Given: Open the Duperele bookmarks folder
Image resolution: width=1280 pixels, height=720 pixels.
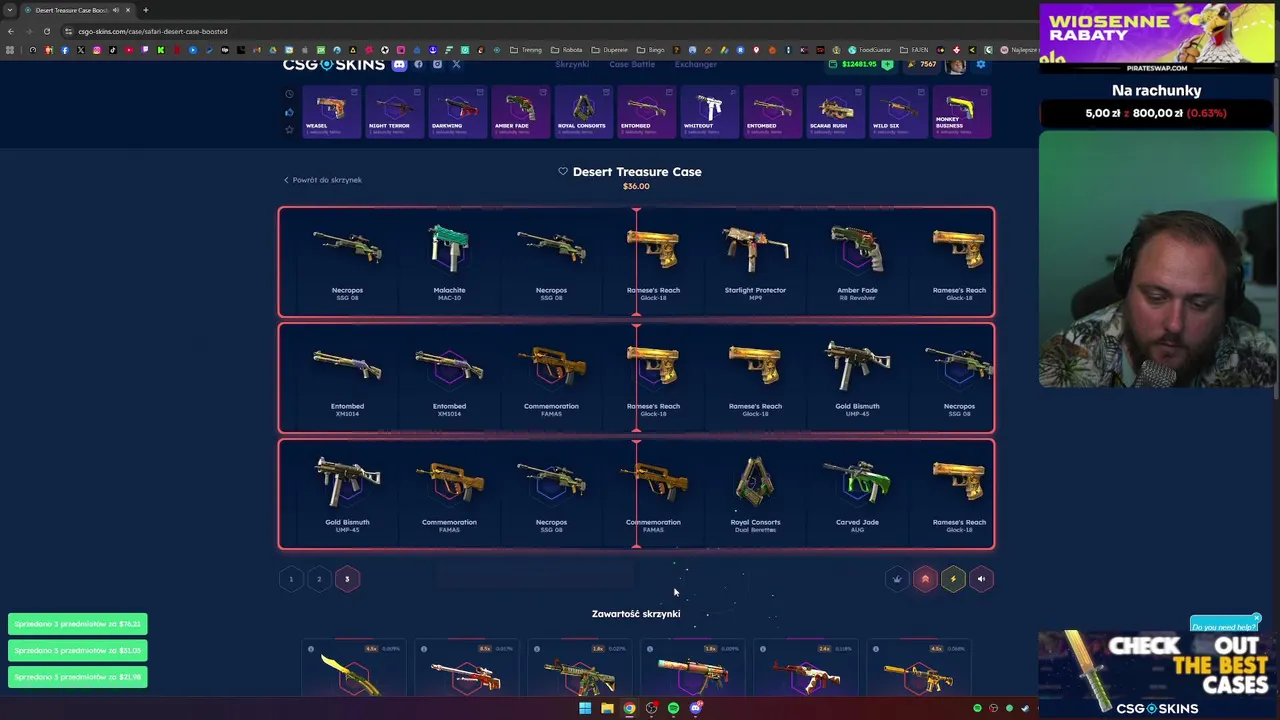Looking at the screenshot, I should (610, 50).
